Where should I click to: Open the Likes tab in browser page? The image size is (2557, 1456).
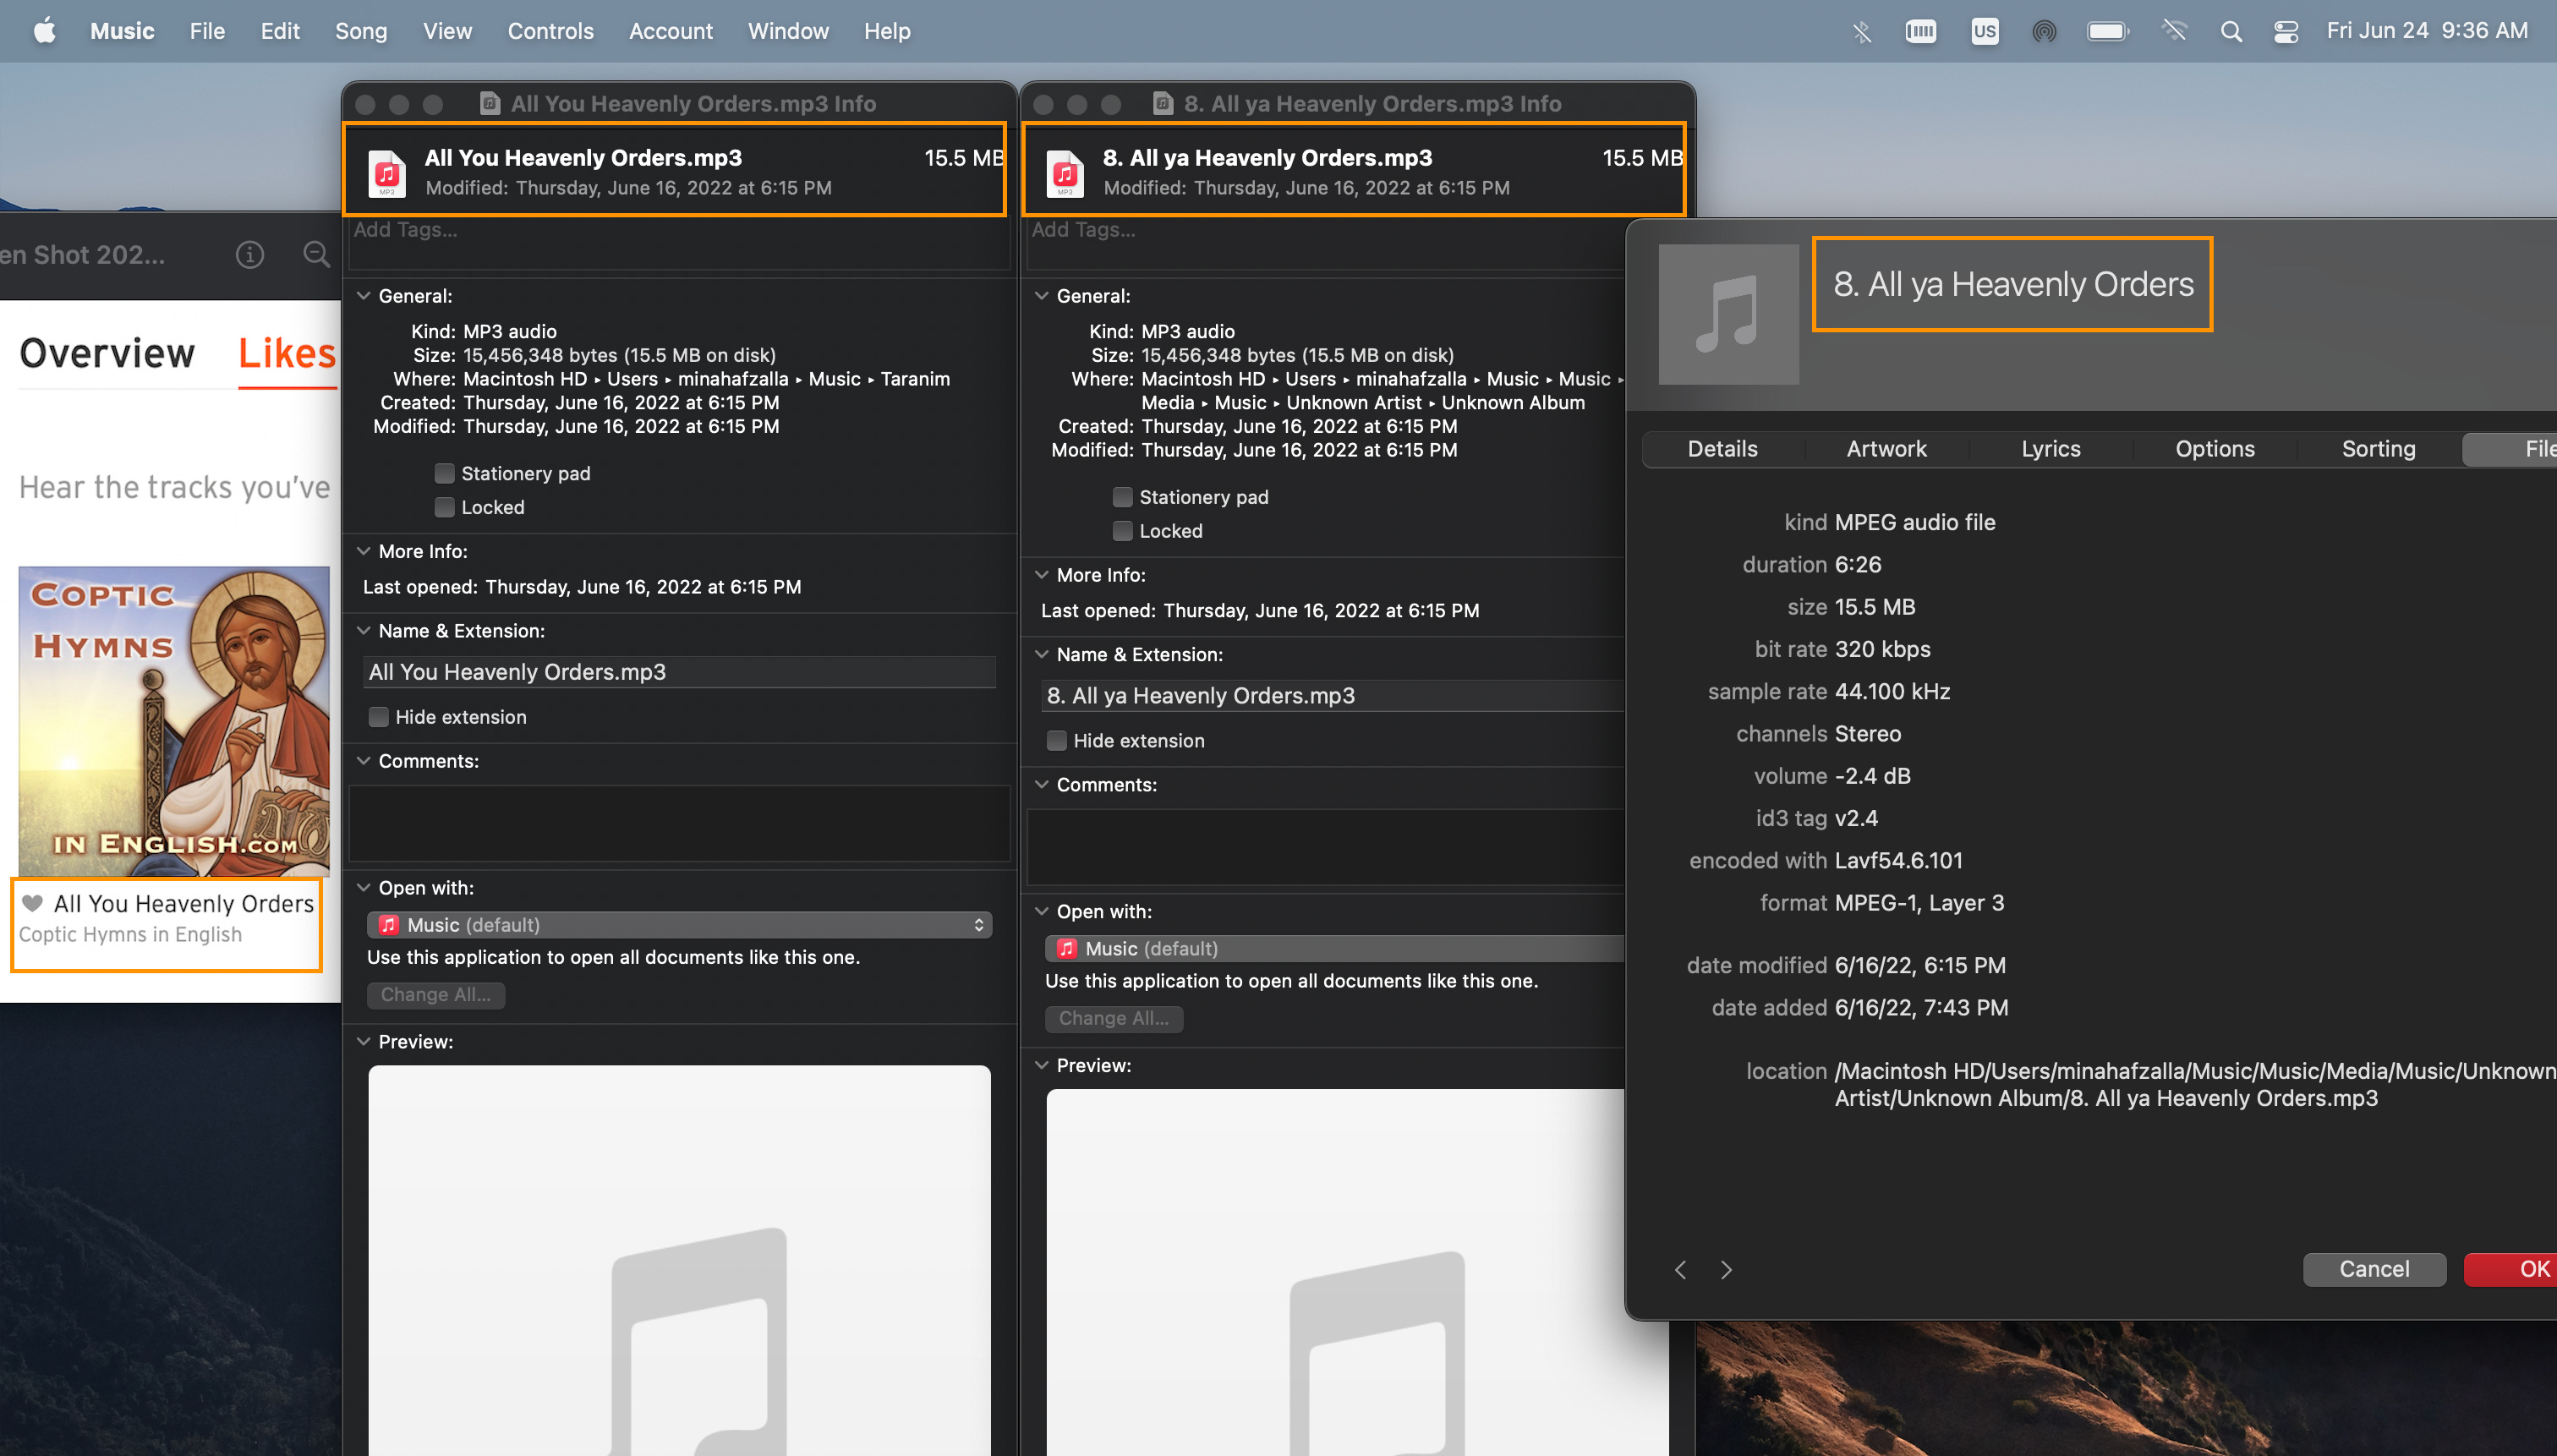point(287,354)
